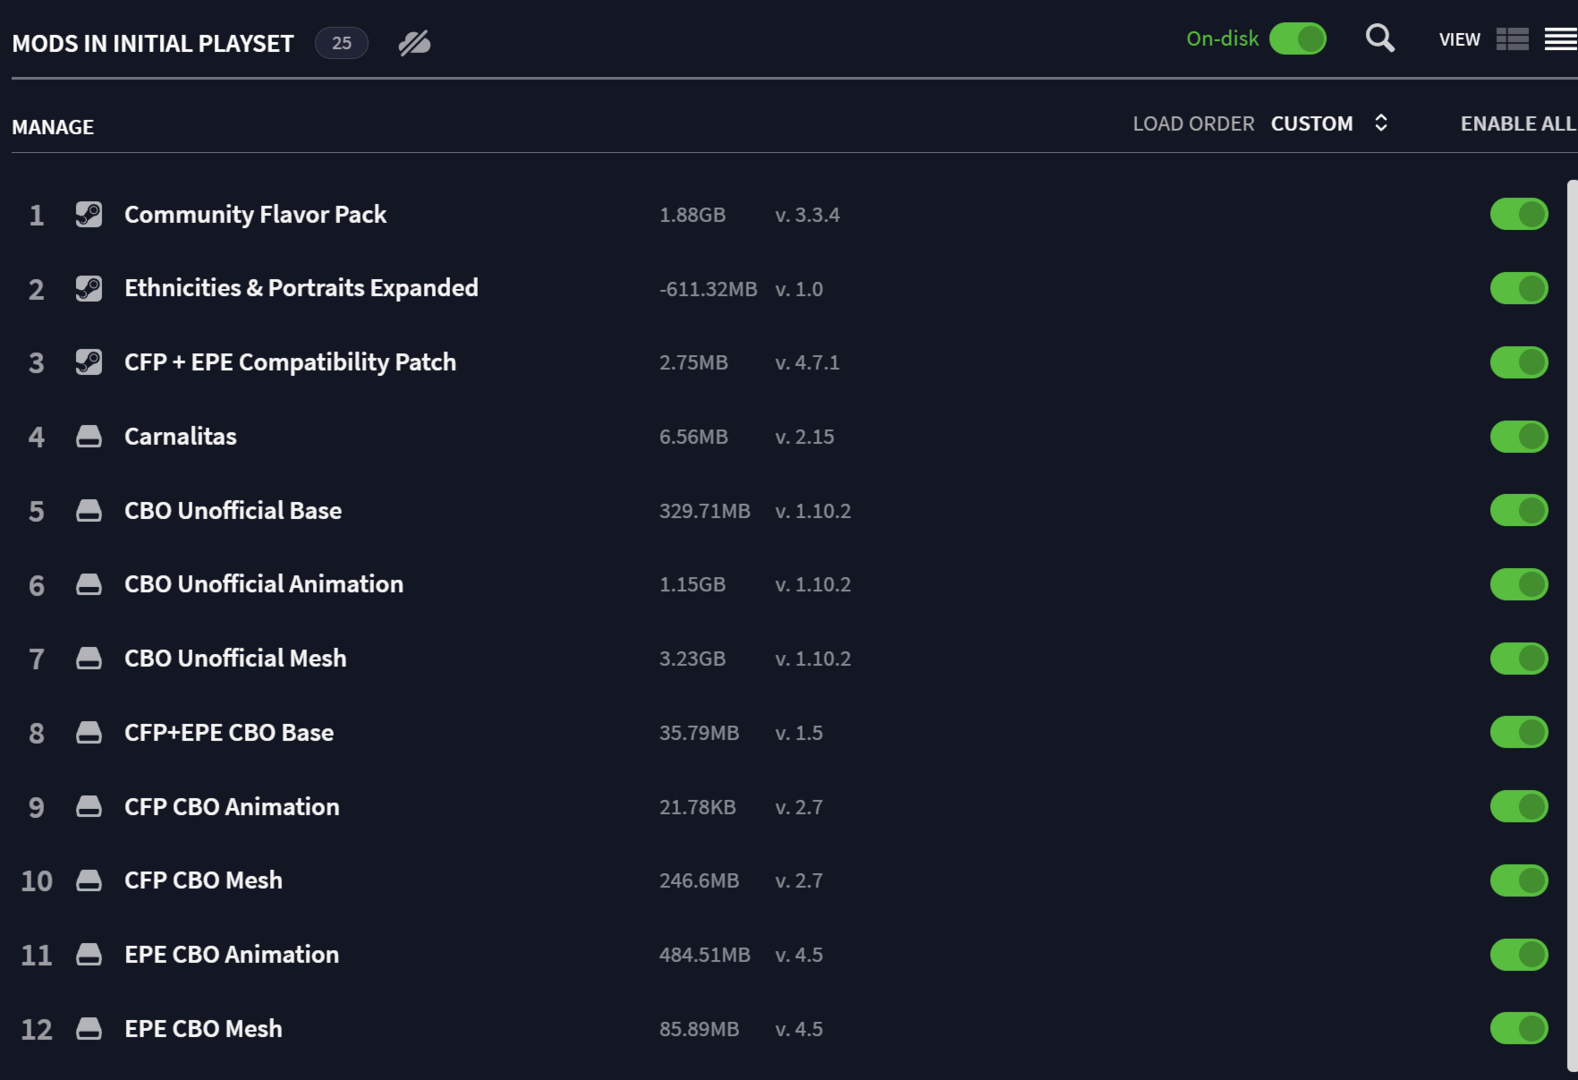The image size is (1578, 1080).
Task: Click the Load Order label
Action: tap(1193, 123)
